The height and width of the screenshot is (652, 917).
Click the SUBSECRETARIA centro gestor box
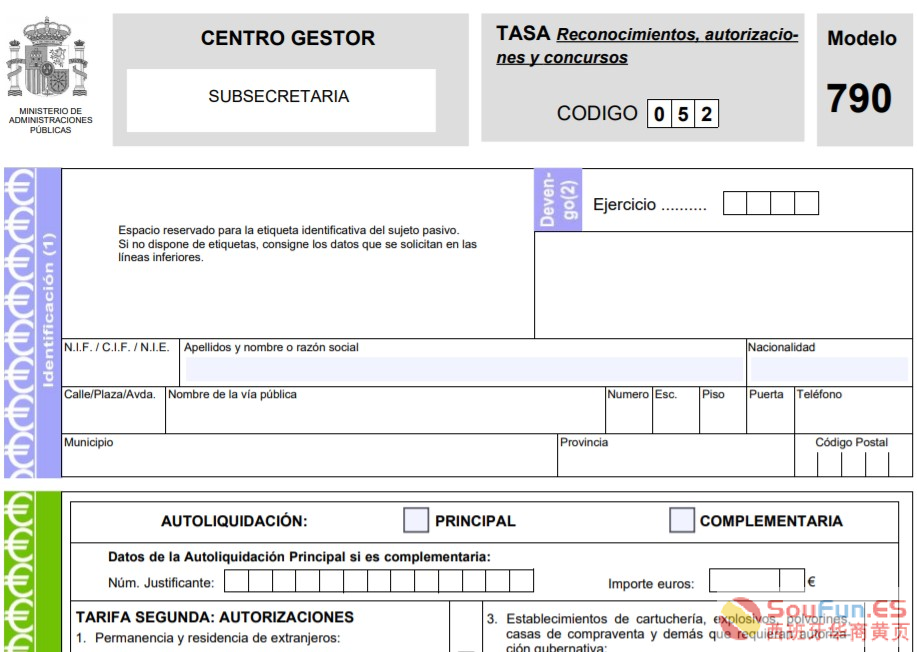(281, 100)
